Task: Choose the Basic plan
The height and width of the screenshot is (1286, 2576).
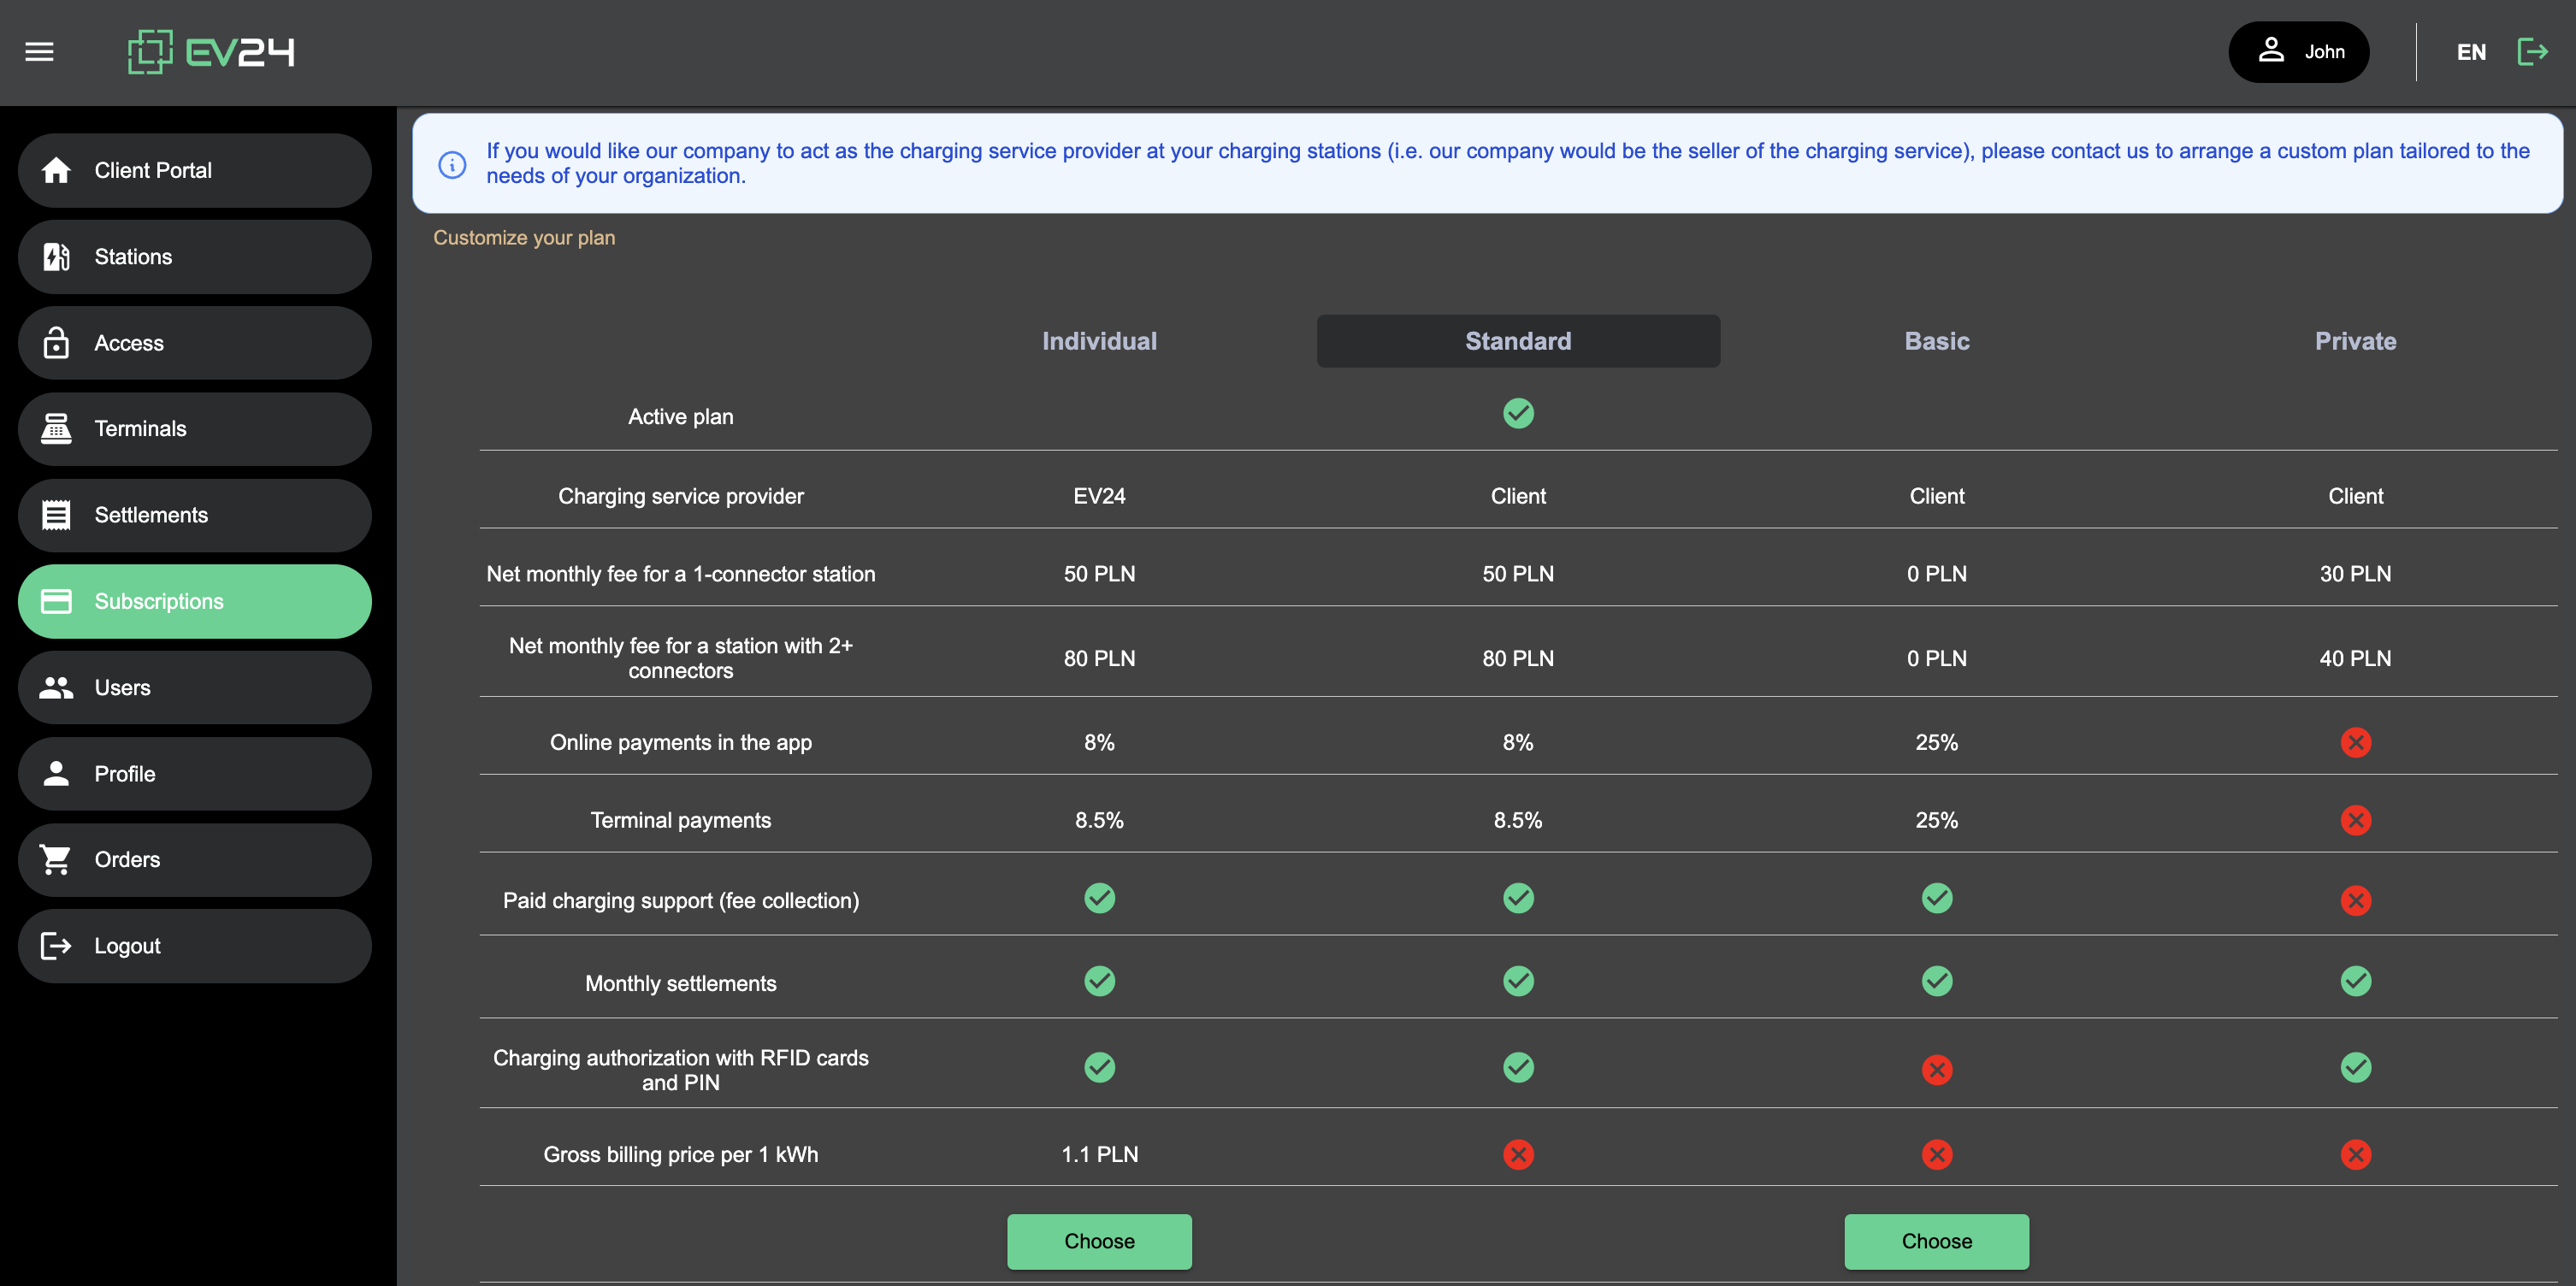Action: coord(1935,1241)
